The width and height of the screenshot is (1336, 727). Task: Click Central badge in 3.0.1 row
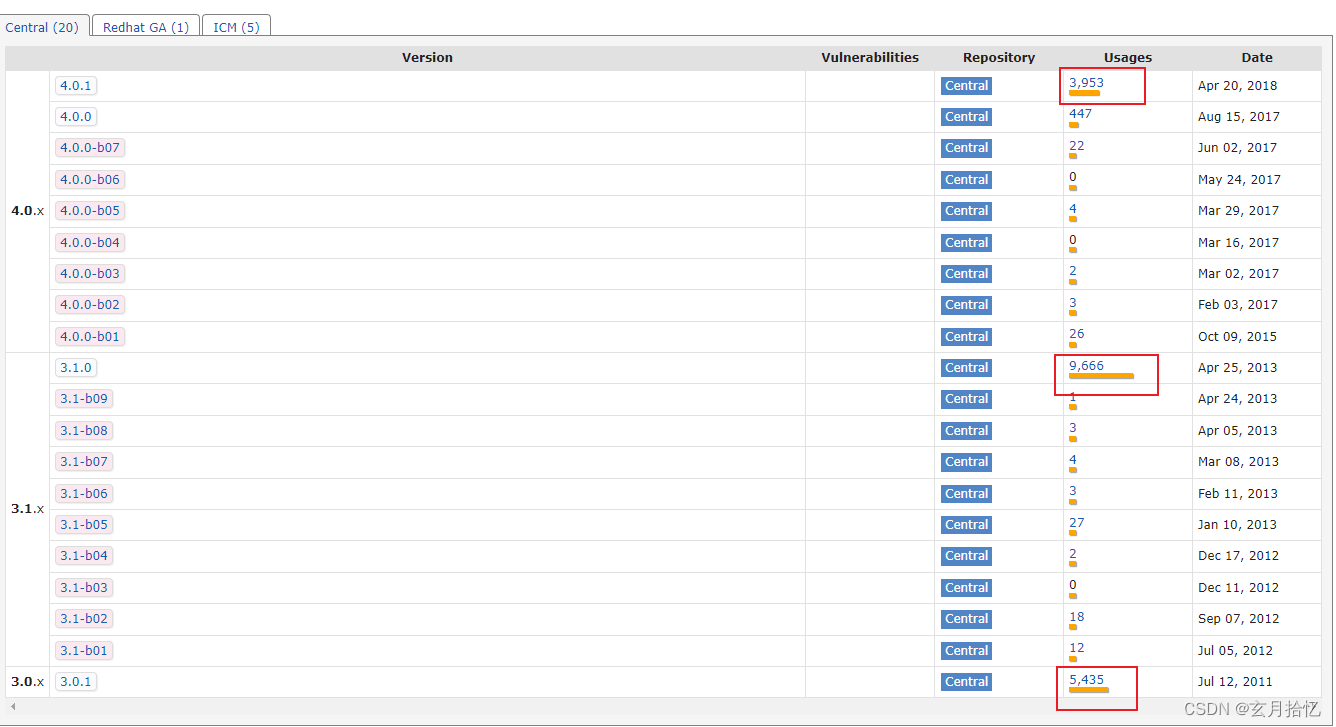coord(966,682)
